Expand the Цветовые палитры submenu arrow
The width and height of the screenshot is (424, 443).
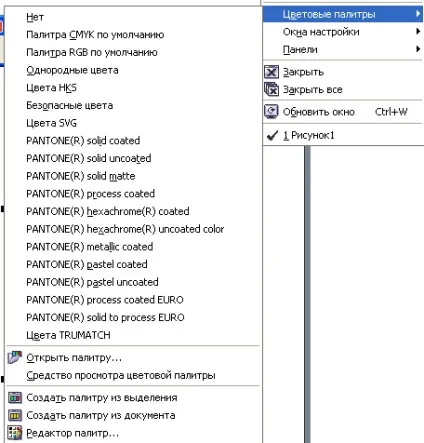418,14
